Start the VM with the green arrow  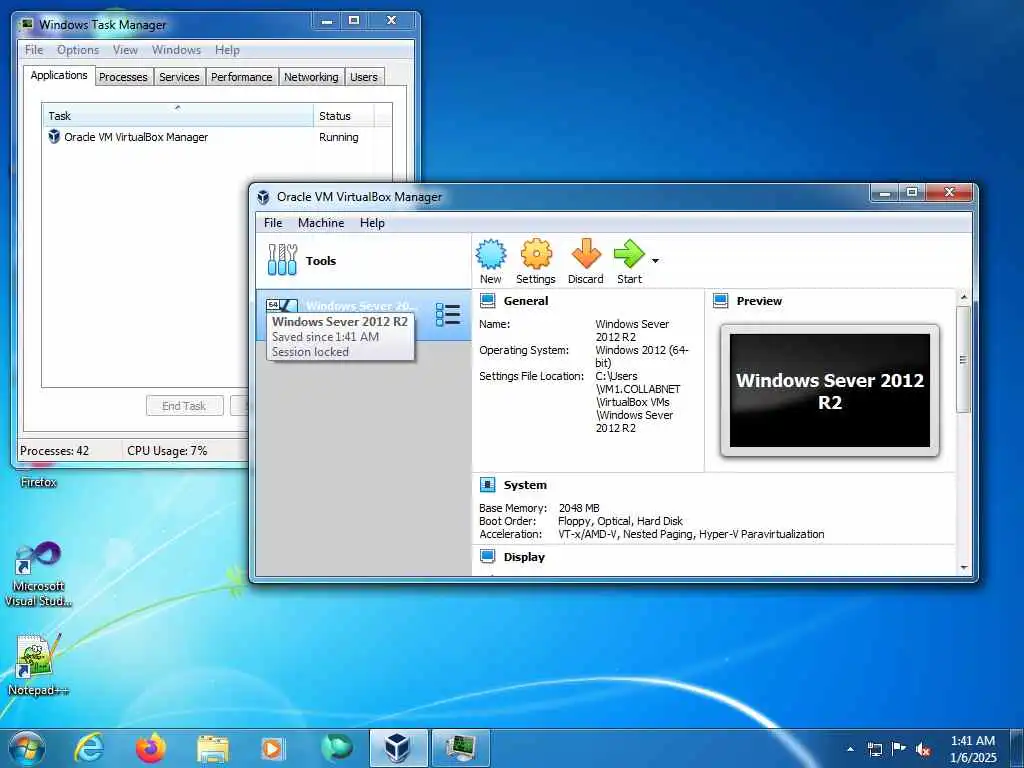[629, 262]
